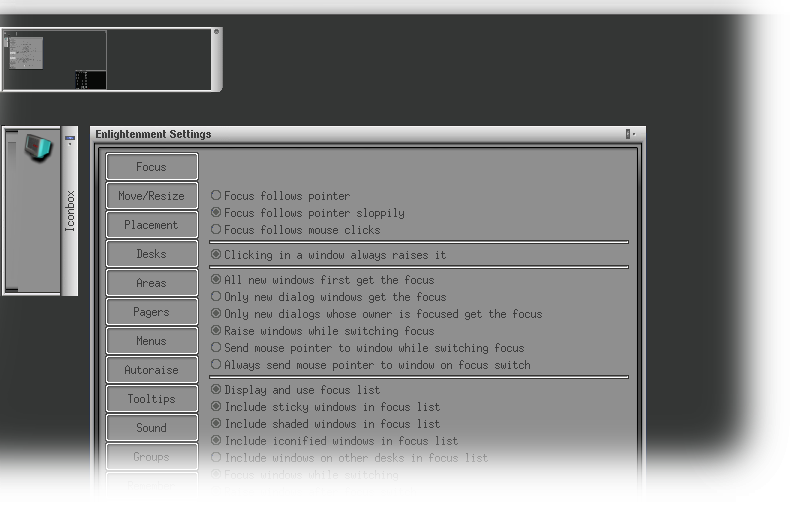Go to the Areas tab
This screenshot has height=525, width=800.
(152, 283)
